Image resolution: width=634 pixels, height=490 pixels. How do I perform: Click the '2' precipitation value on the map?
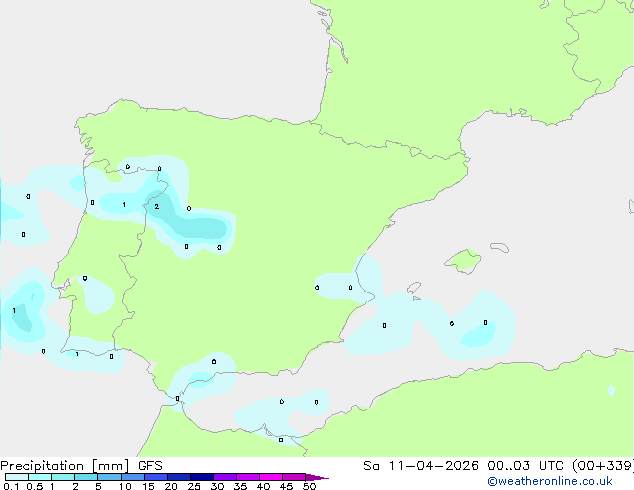(156, 207)
